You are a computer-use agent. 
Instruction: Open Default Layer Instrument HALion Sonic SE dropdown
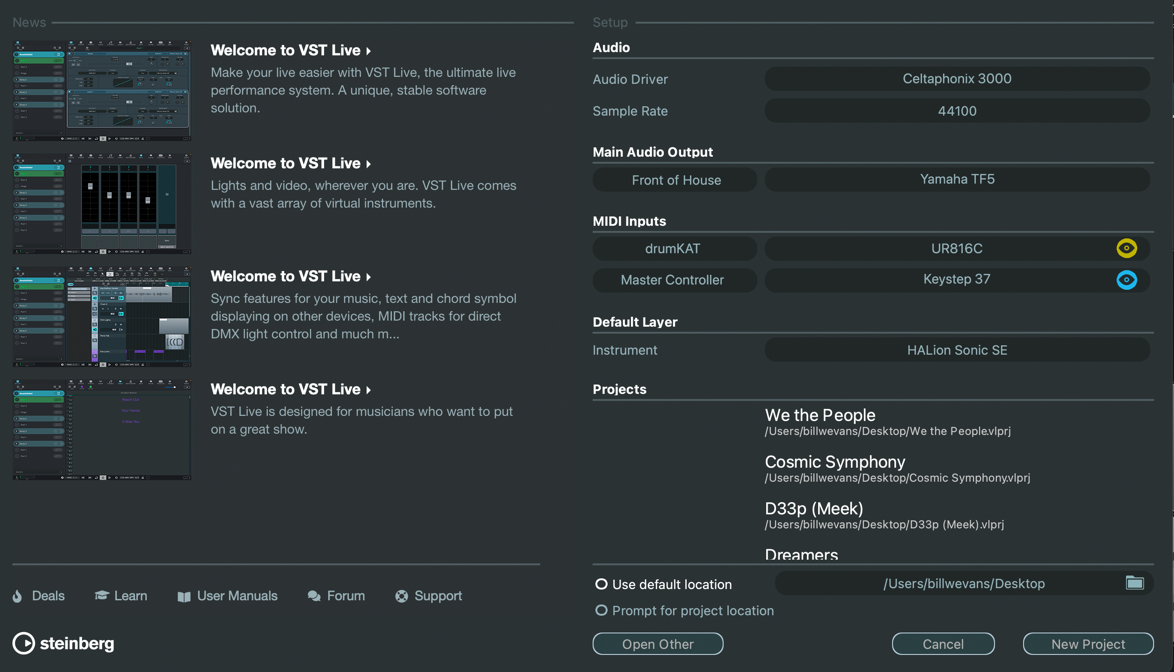pyautogui.click(x=956, y=350)
